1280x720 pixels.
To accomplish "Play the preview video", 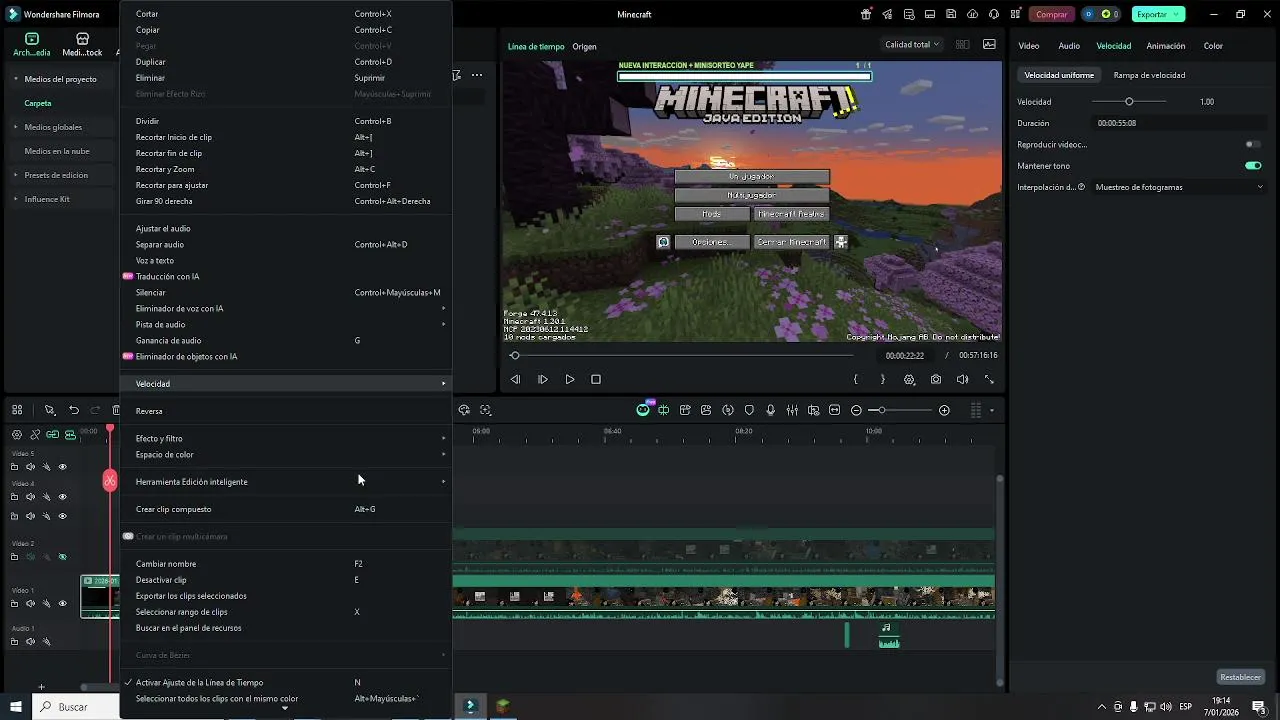I will (570, 380).
